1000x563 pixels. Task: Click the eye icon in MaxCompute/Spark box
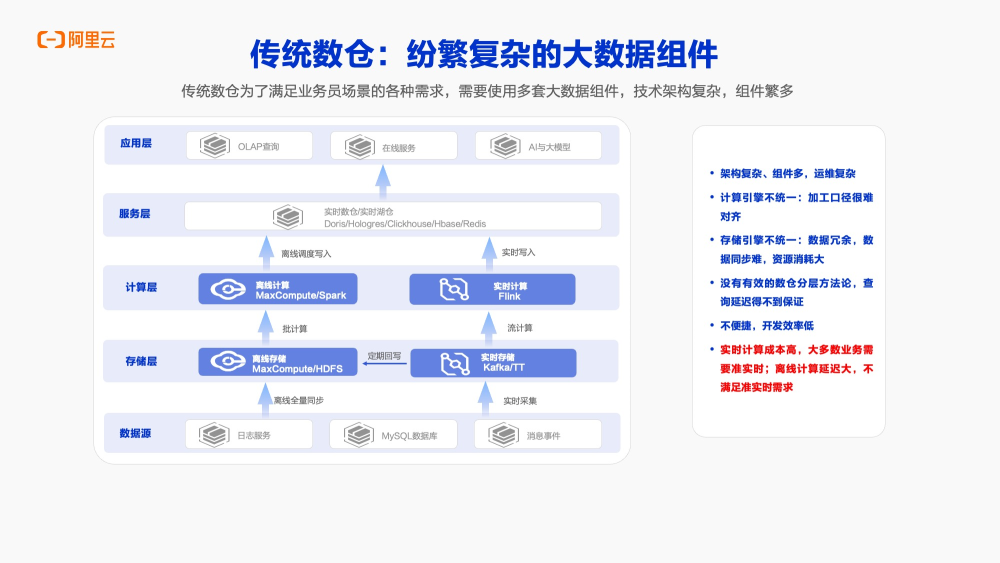(x=228, y=289)
